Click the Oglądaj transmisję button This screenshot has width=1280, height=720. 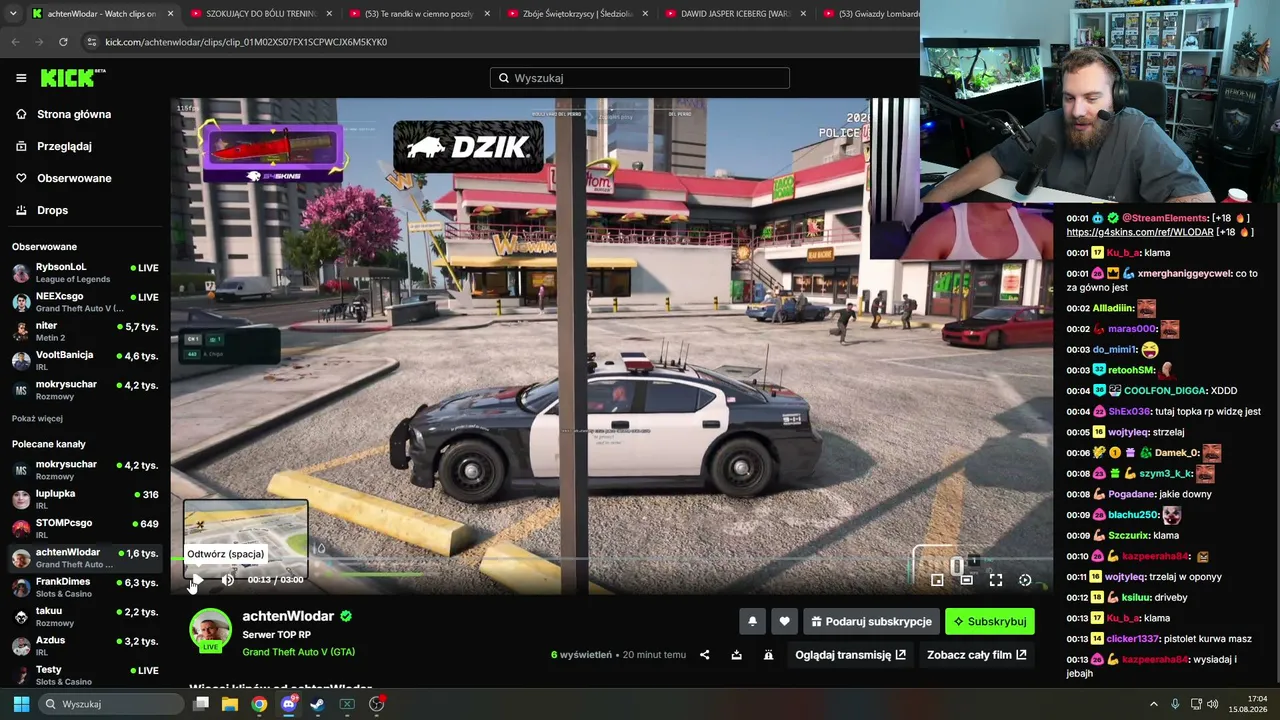point(850,655)
